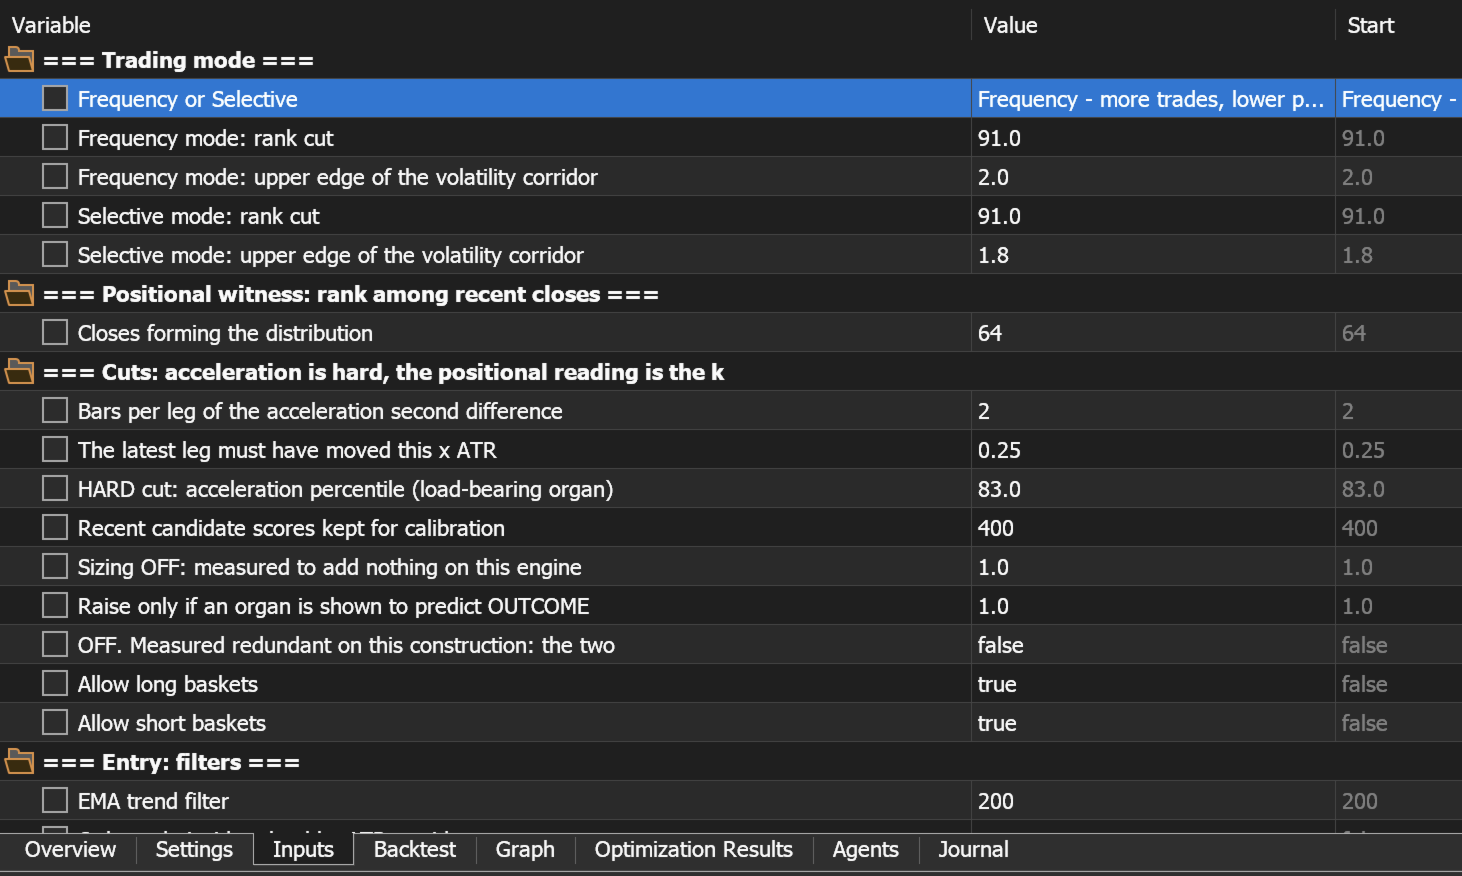Image resolution: width=1462 pixels, height=876 pixels.
Task: Select Start 'false' for Allow short baskets
Action: (x=1399, y=723)
